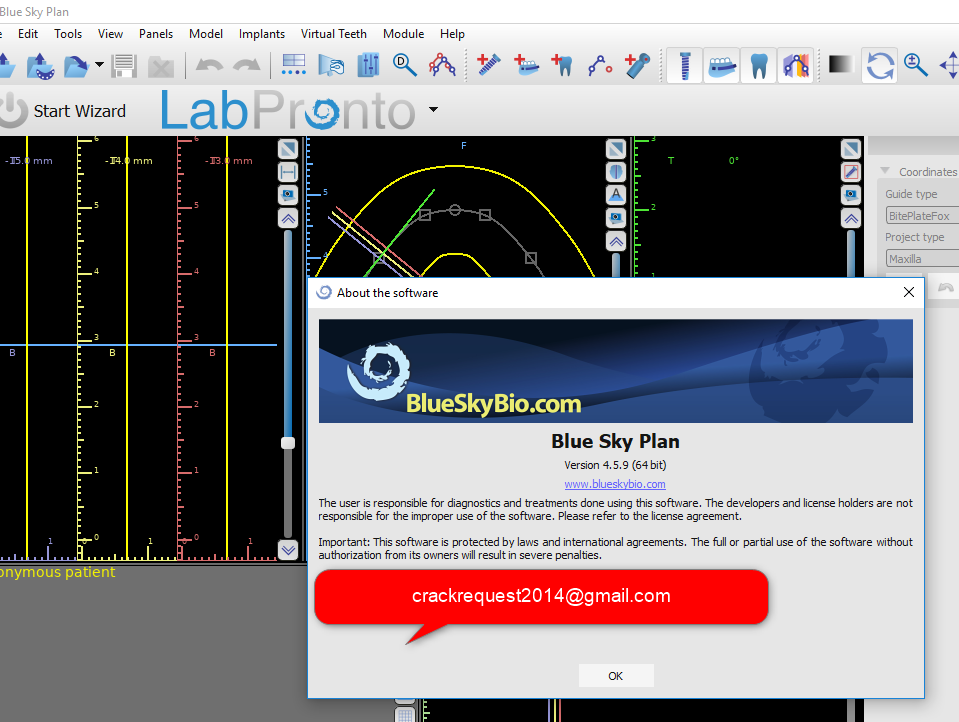Click the undo arrow icon
The image size is (959, 722).
click(208, 67)
